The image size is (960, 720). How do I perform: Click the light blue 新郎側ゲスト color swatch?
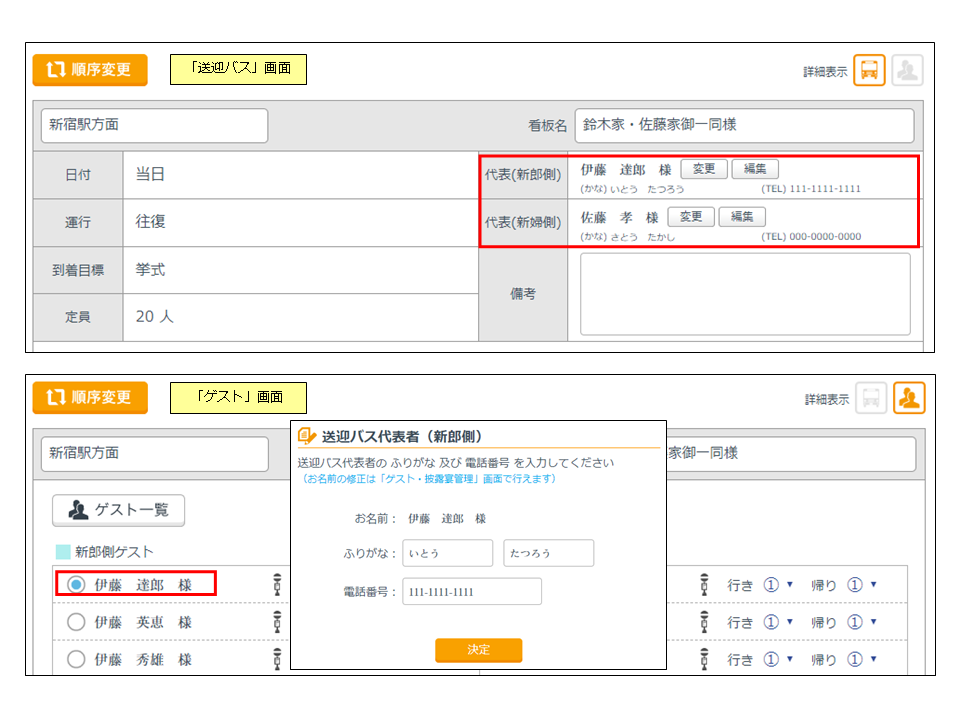pos(63,552)
